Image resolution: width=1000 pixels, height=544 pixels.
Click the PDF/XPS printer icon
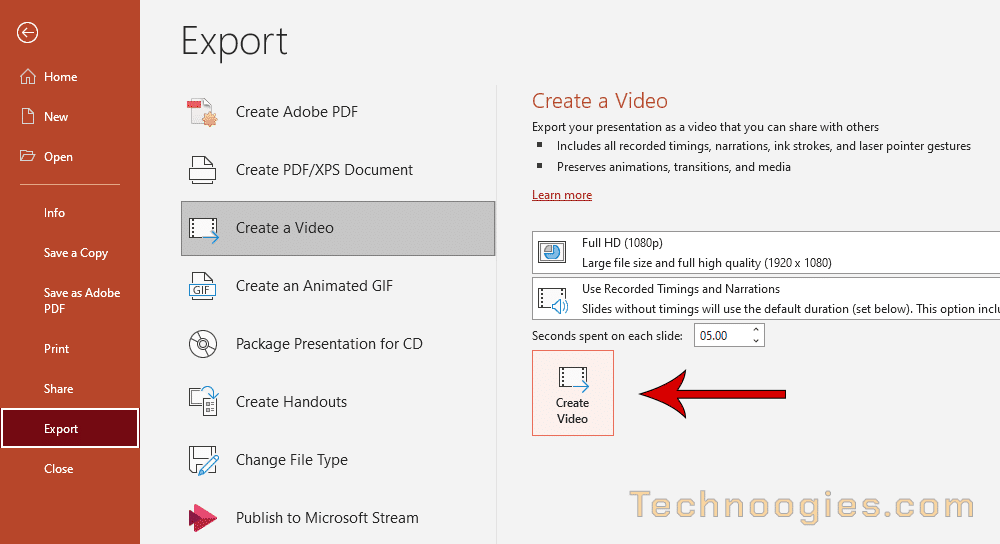pos(203,170)
